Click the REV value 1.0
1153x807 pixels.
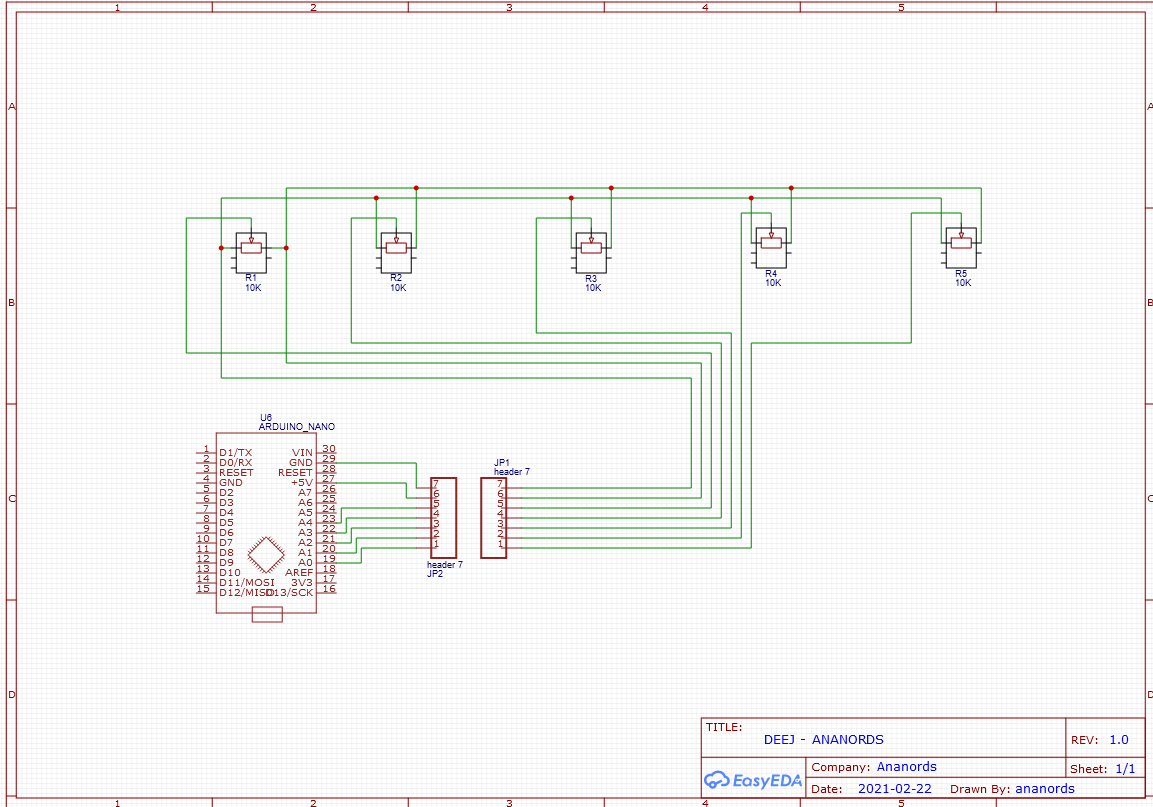(1118, 740)
